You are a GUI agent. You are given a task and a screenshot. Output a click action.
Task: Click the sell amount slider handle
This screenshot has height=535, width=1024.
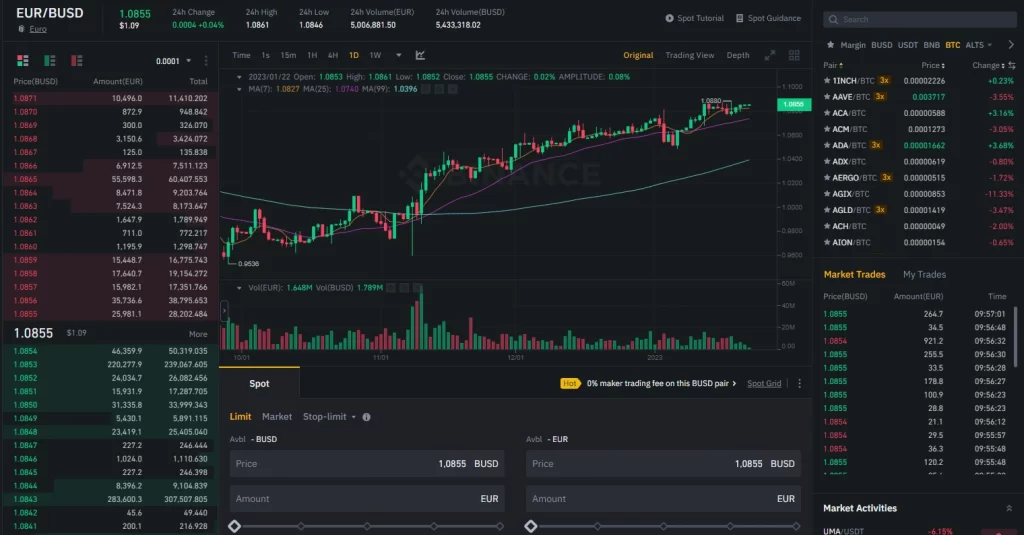[531, 527]
